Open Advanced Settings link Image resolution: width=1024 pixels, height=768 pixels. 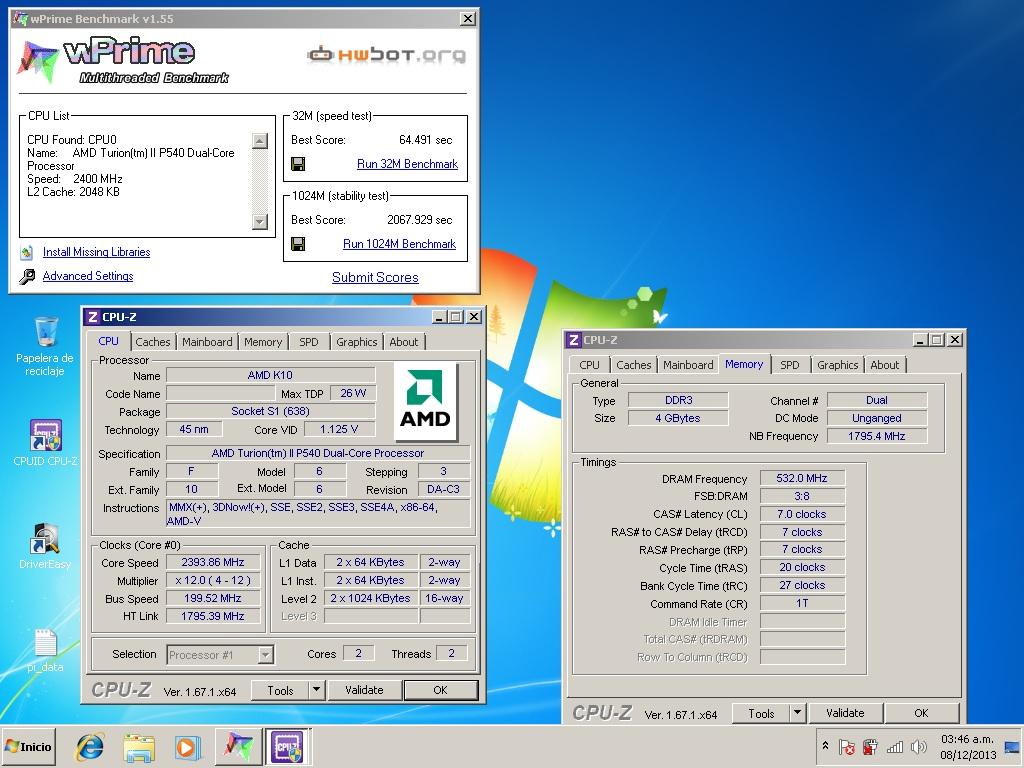88,276
